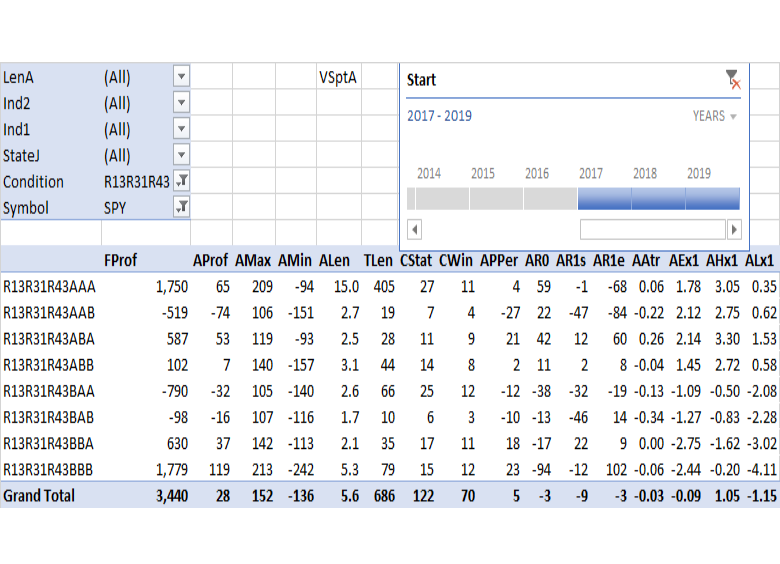This screenshot has width=780, height=564.
Task: Select the FProf column header
Action: tap(120, 261)
